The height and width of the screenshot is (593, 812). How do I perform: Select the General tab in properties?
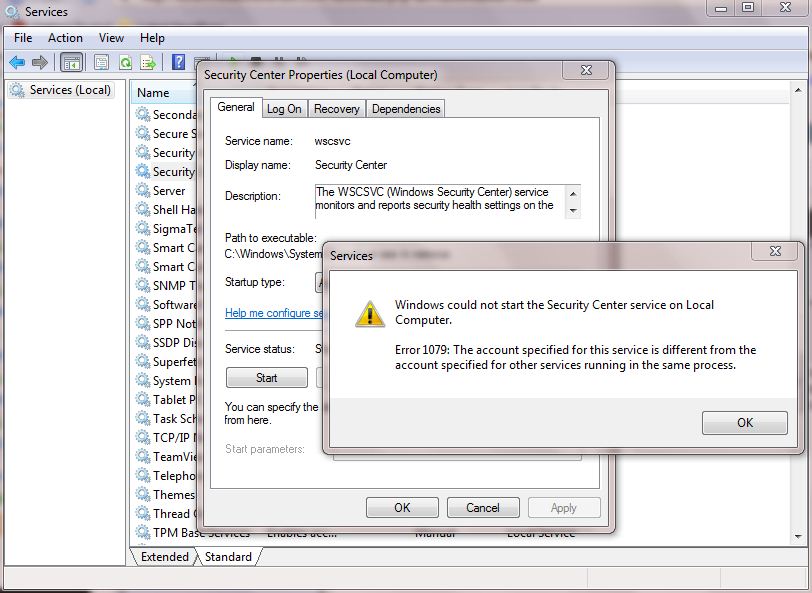[236, 107]
